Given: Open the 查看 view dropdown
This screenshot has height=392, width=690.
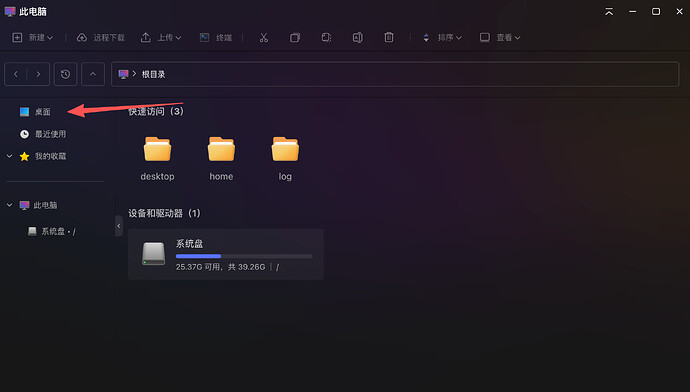Looking at the screenshot, I should tap(500, 38).
